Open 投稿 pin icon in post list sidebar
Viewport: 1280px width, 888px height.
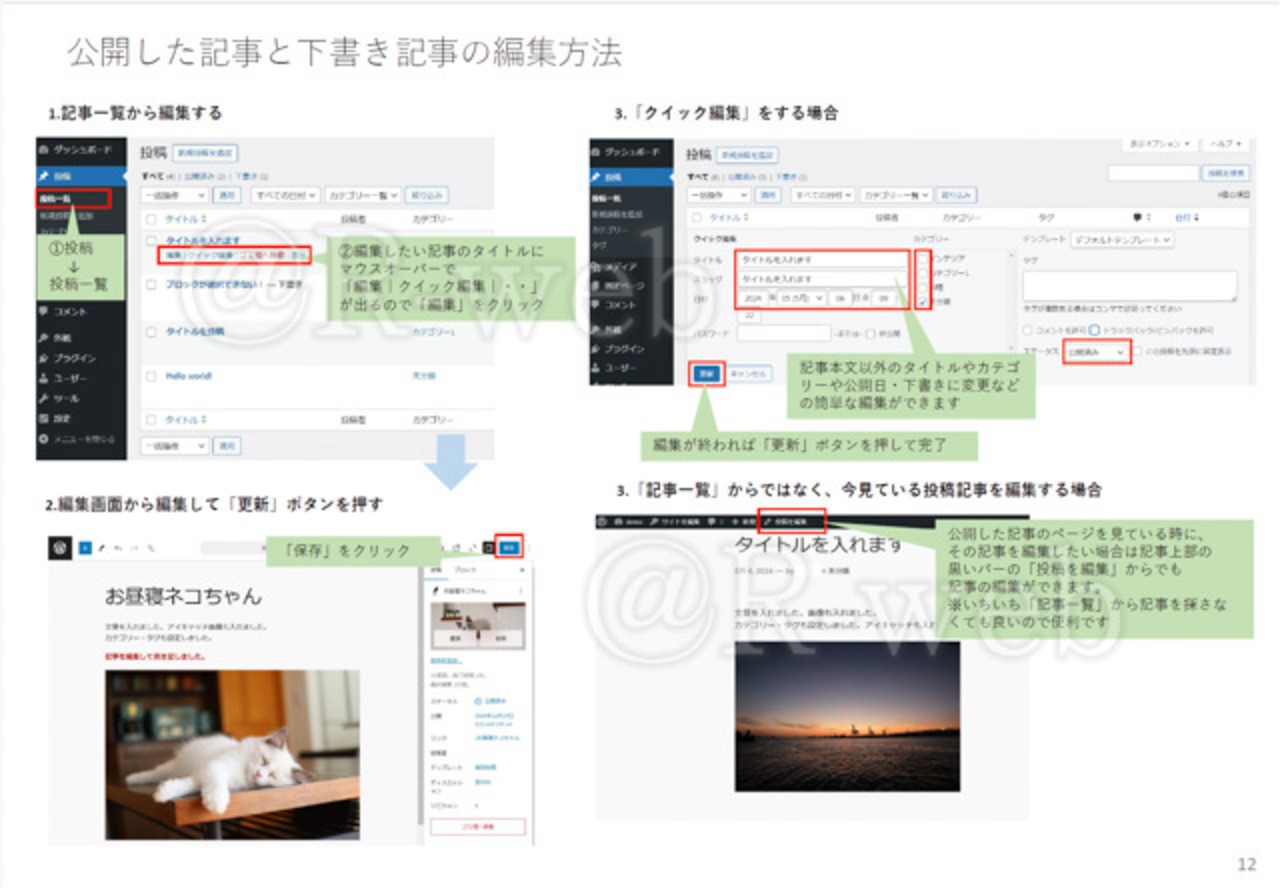click(x=44, y=176)
